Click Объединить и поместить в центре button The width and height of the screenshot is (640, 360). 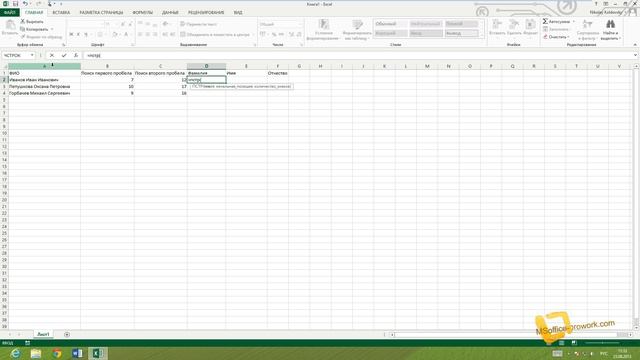(x=215, y=35)
